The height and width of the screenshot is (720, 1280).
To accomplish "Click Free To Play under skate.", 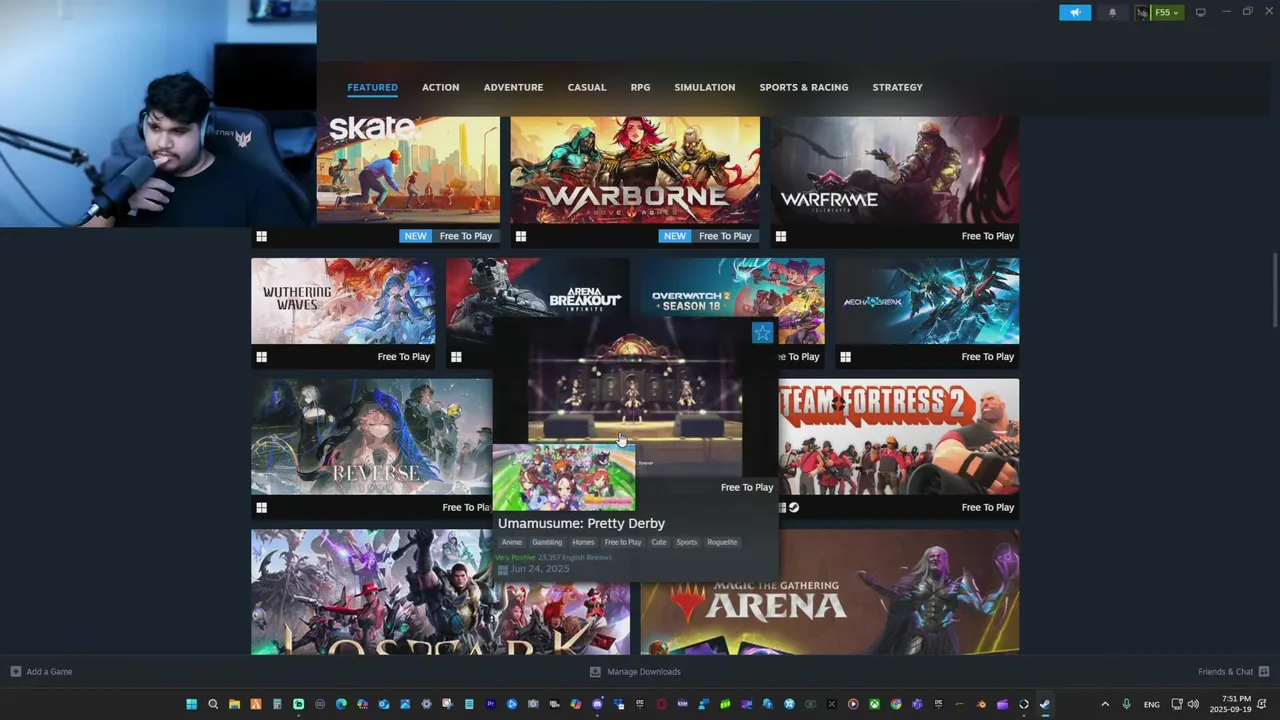I will [466, 236].
